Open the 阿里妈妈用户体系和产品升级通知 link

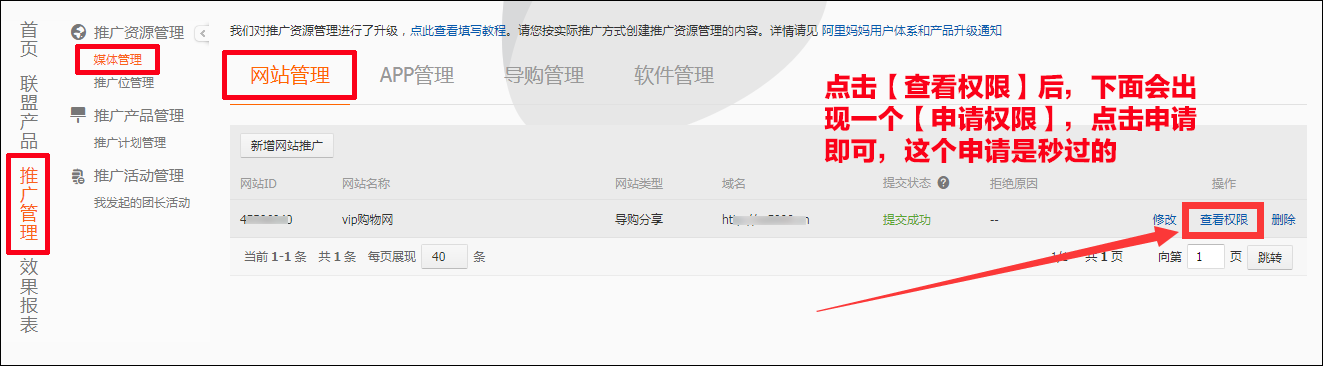tap(912, 31)
